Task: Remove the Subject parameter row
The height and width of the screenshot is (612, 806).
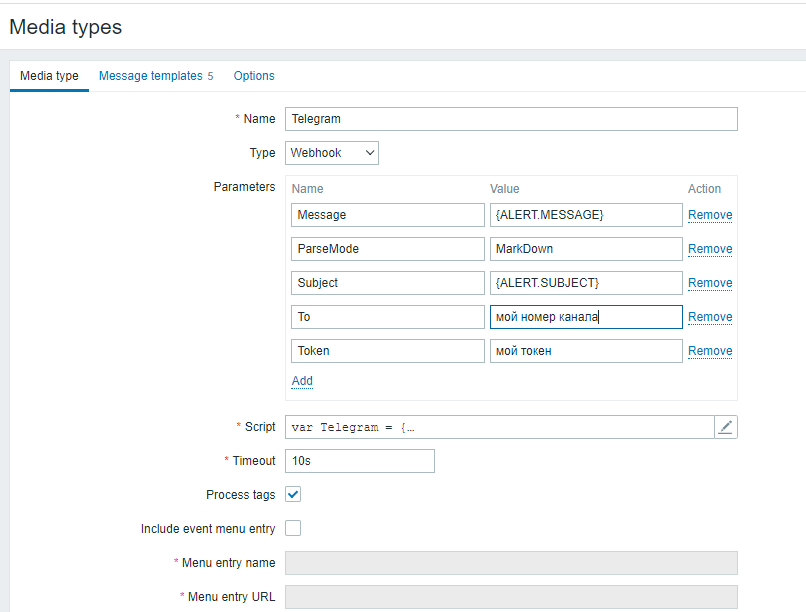Action: tap(710, 283)
